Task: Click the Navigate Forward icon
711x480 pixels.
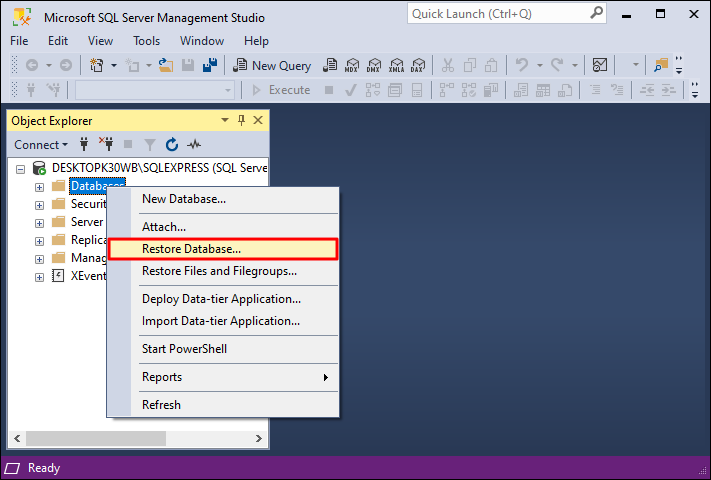Action: (x=66, y=66)
